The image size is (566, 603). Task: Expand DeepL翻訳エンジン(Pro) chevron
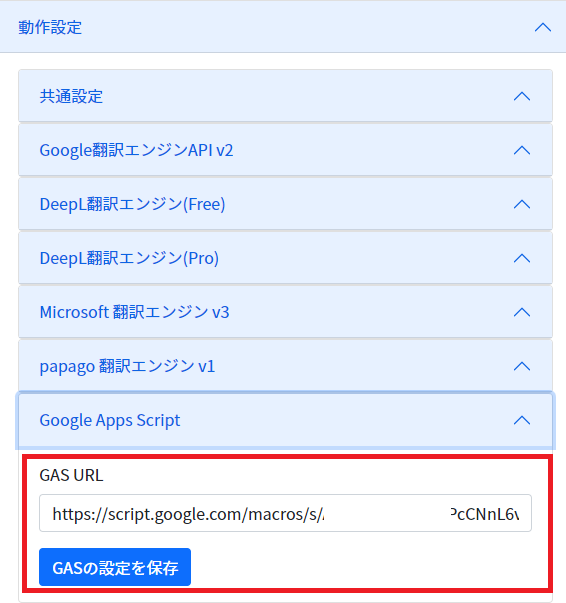pyautogui.click(x=522, y=258)
